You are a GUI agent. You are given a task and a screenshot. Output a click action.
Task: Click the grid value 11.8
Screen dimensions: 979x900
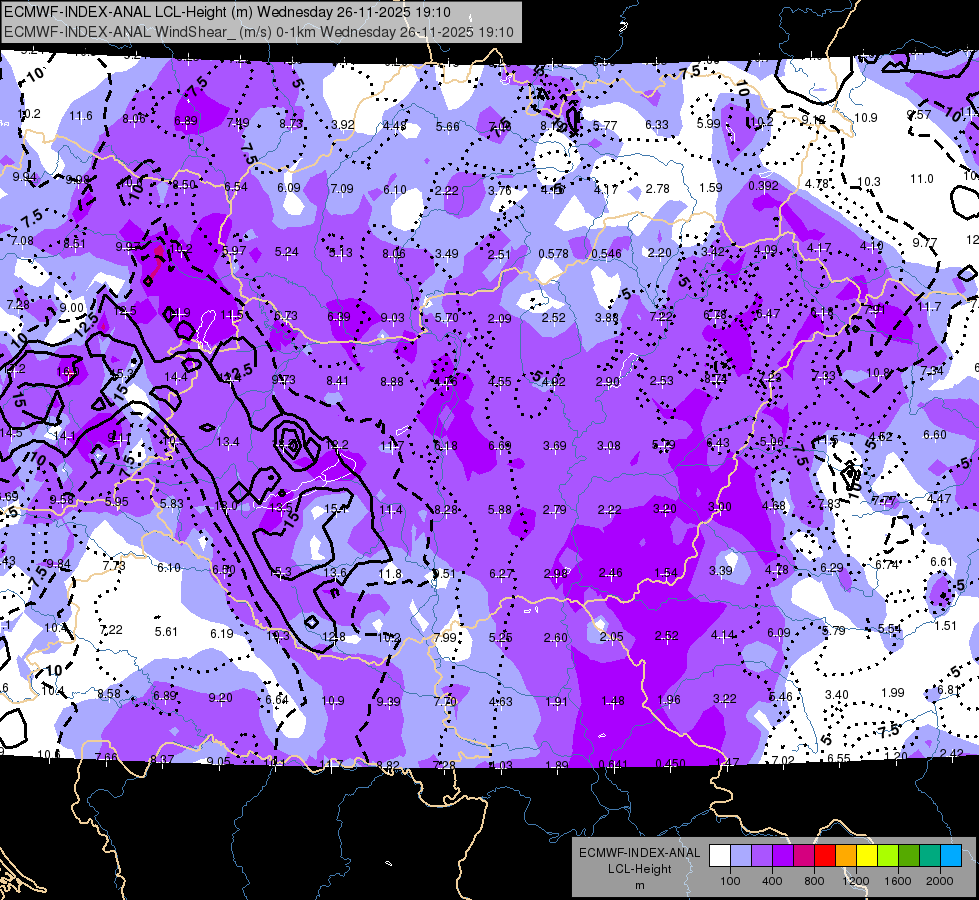point(390,574)
